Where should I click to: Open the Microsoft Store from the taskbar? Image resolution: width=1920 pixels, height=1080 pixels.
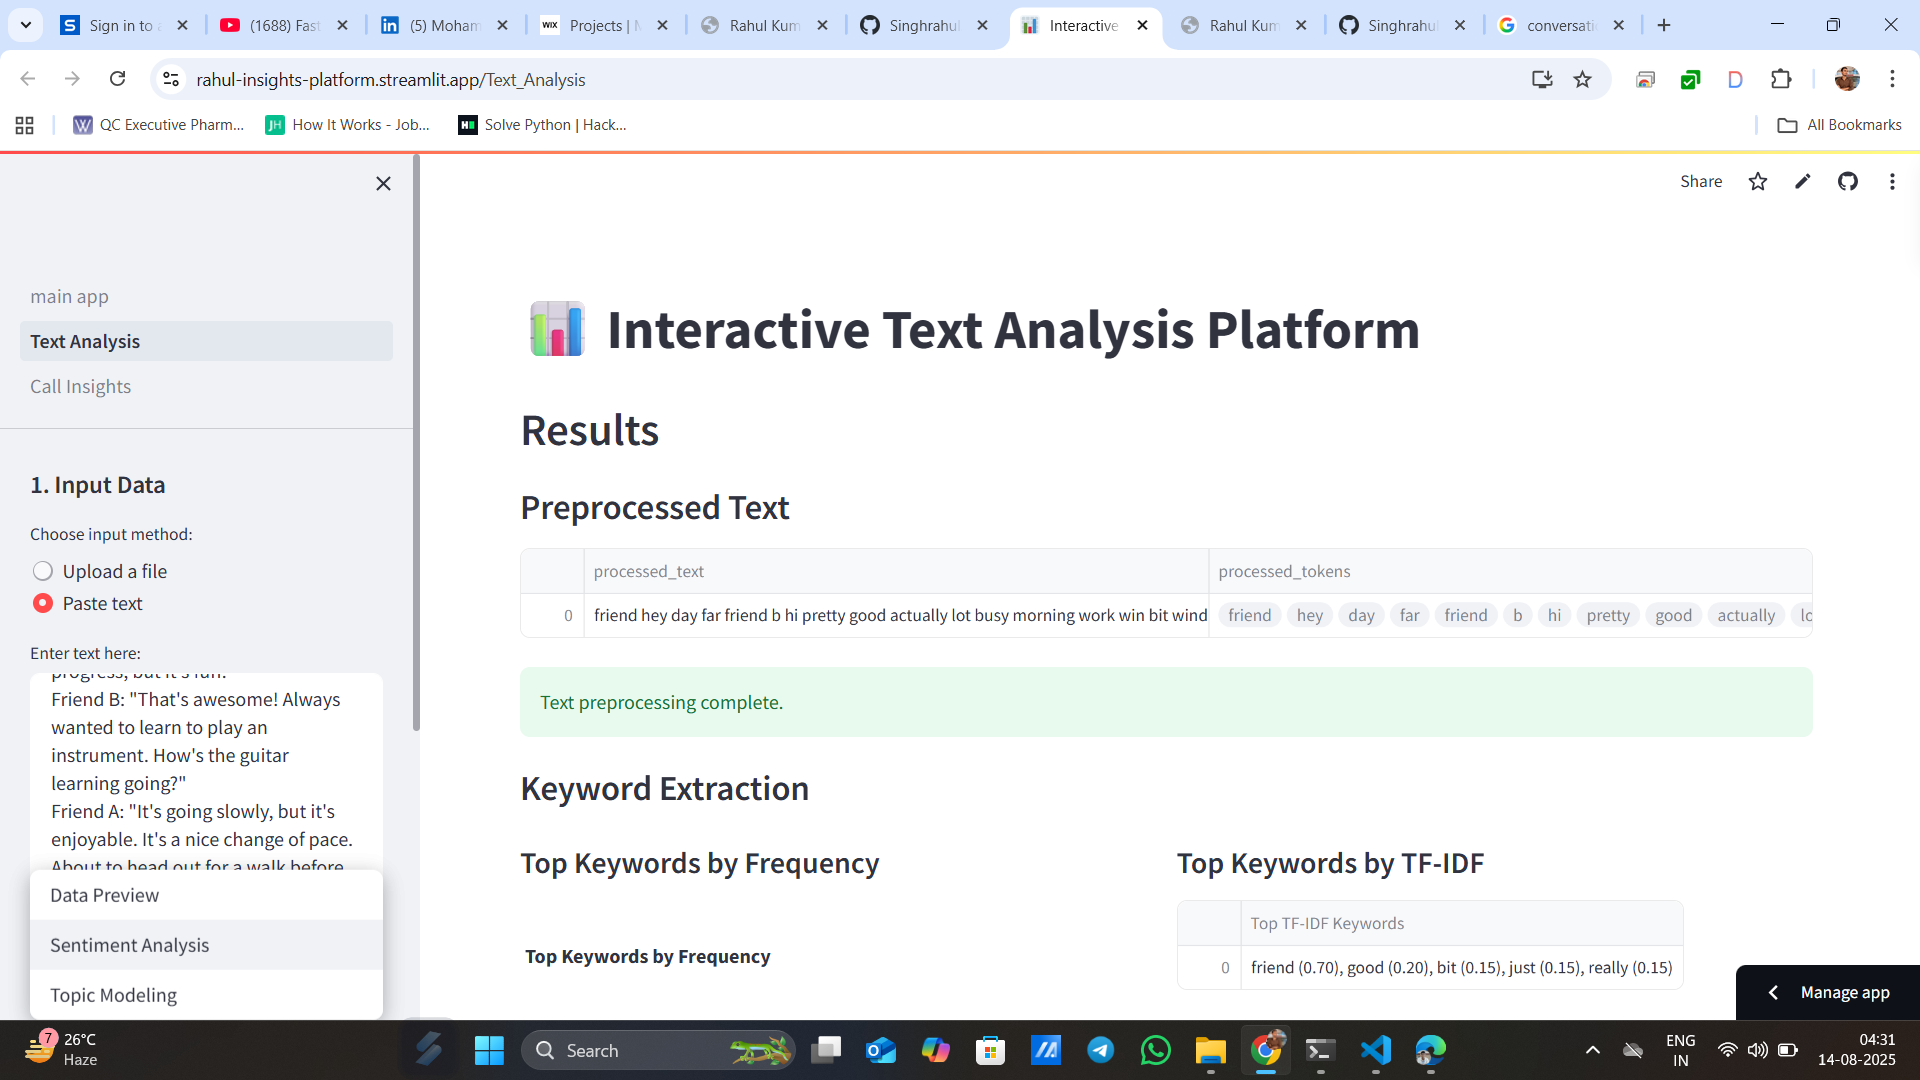[x=990, y=1050]
